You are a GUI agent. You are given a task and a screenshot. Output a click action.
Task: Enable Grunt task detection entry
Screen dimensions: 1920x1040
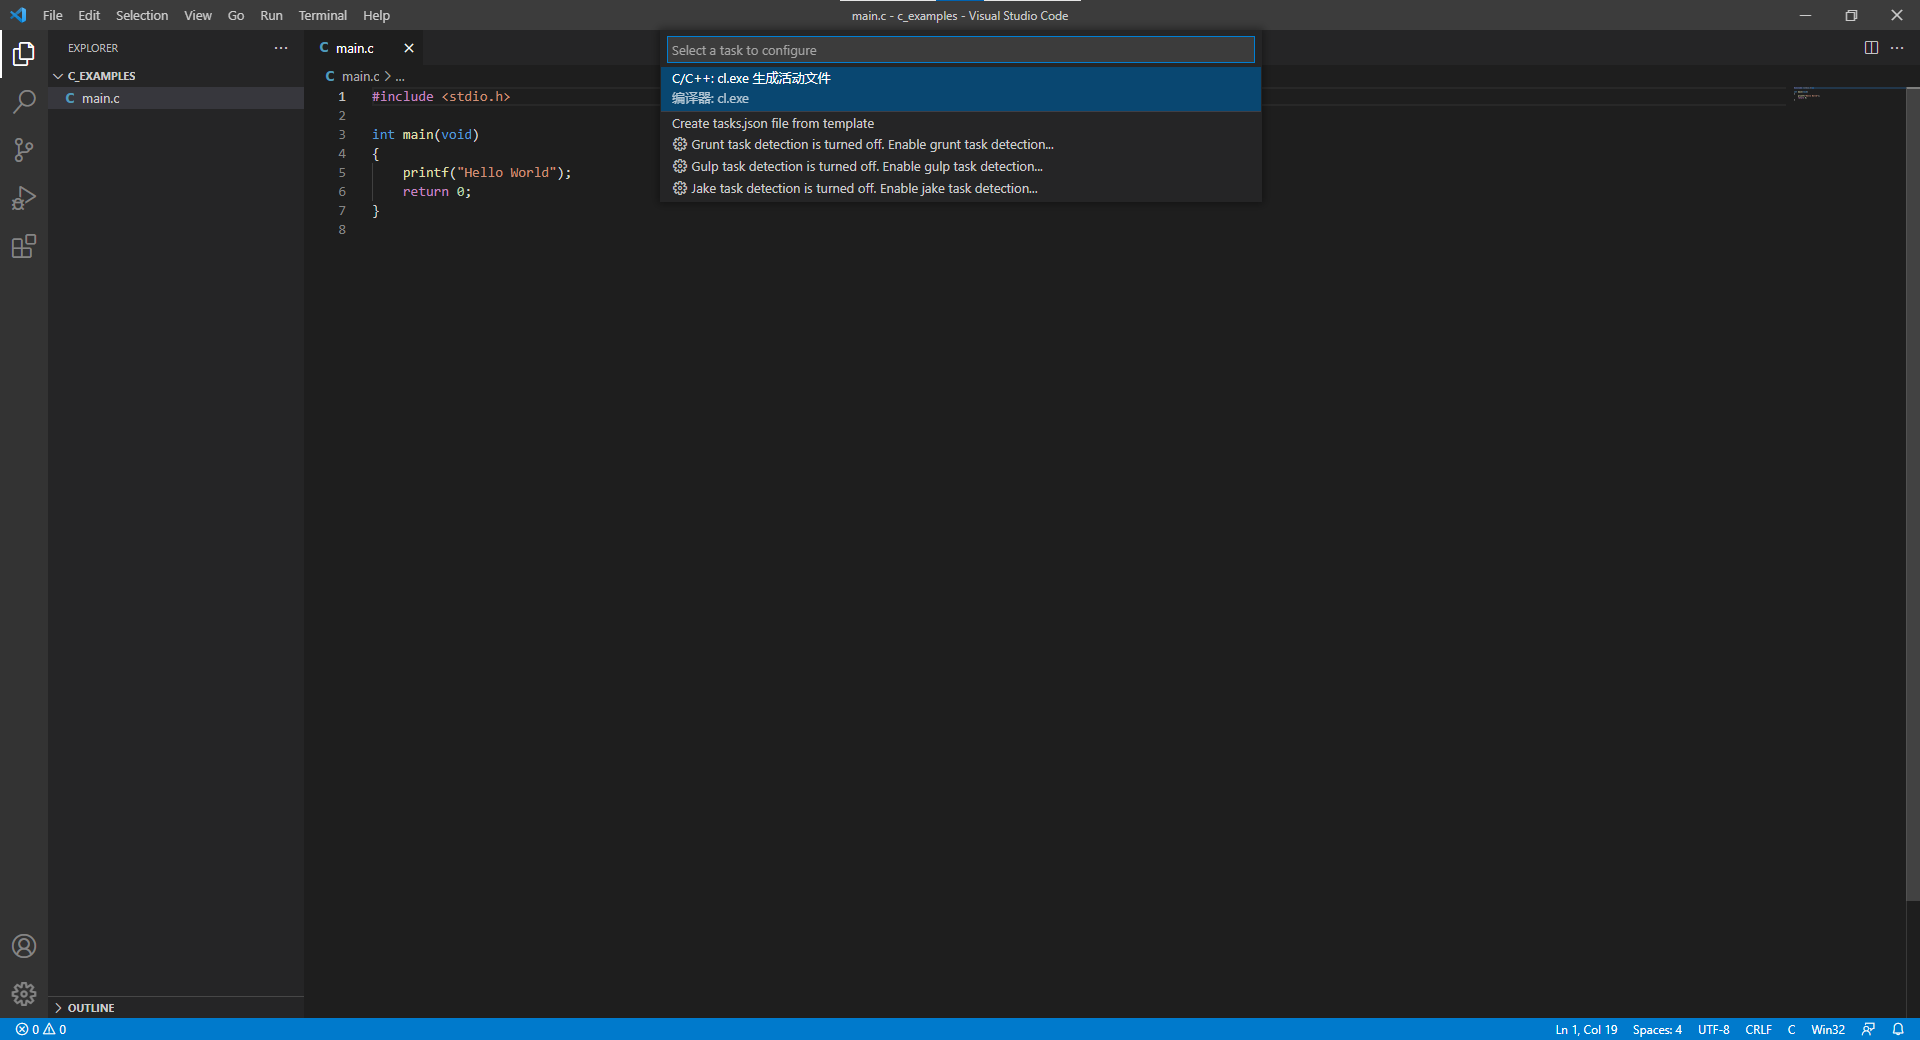pyautogui.click(x=960, y=144)
